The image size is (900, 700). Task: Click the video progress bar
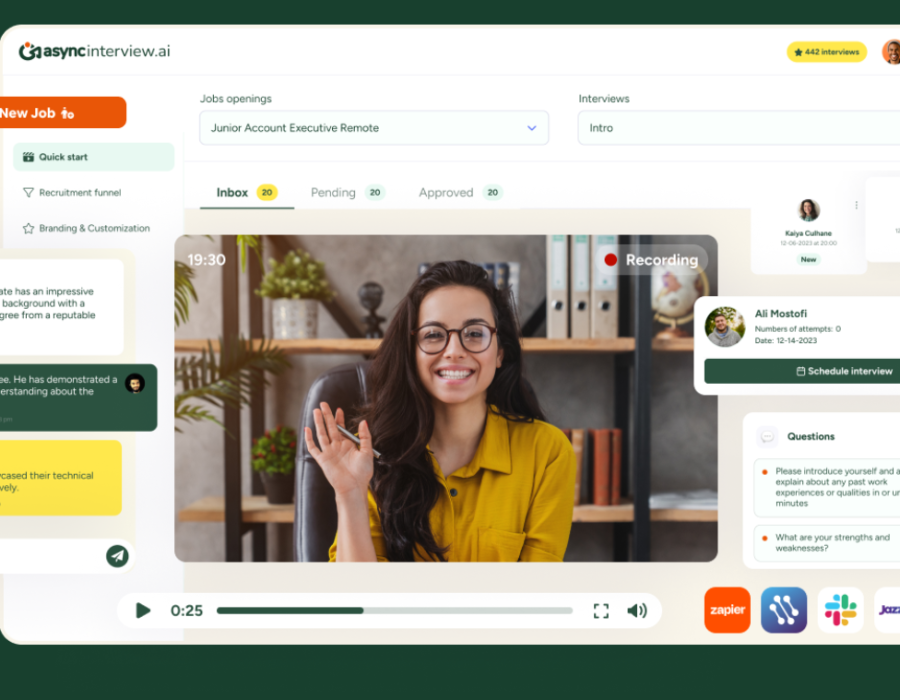tap(394, 610)
